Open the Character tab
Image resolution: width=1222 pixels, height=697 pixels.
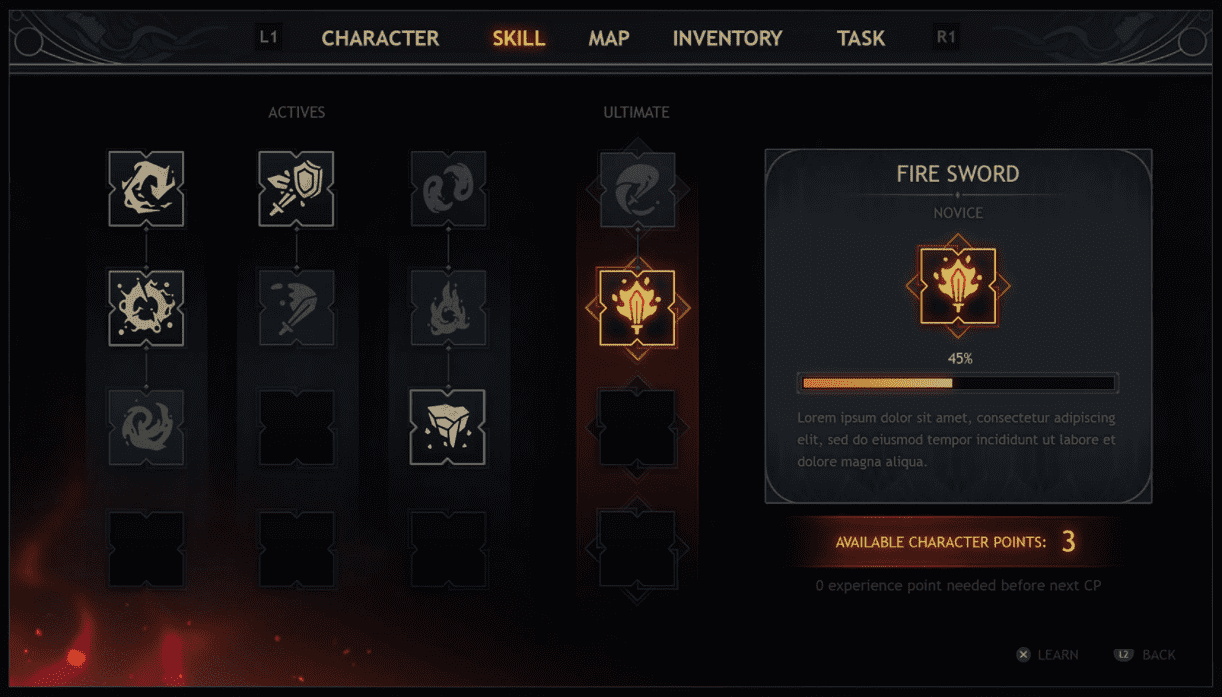[380, 38]
